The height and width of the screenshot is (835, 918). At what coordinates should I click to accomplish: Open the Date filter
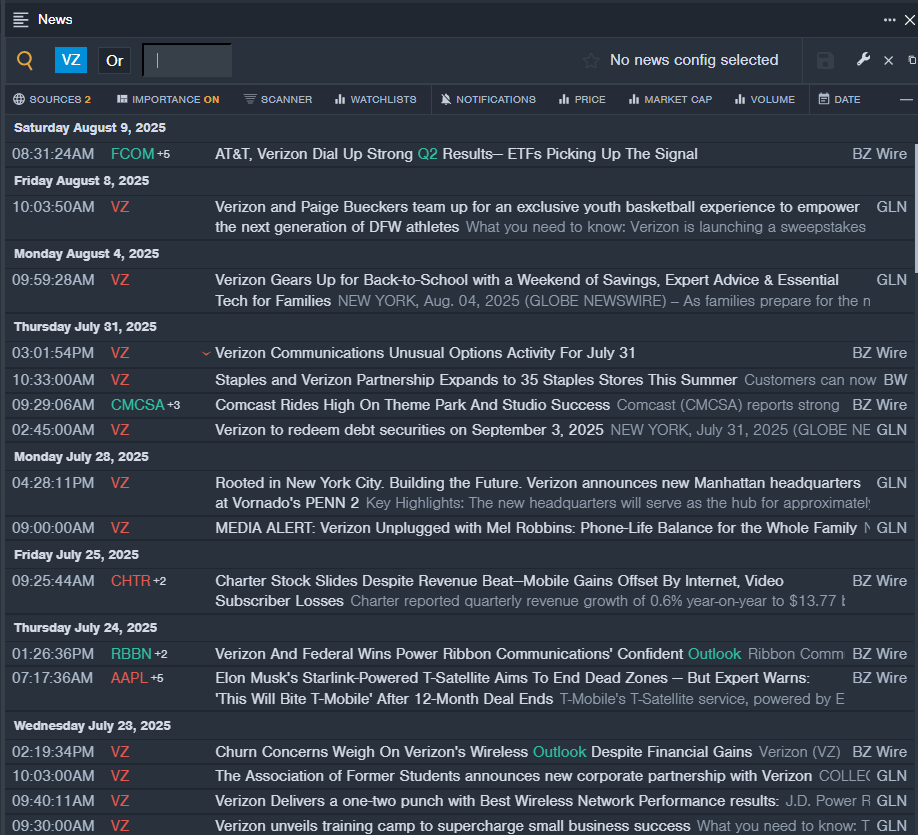click(839, 100)
